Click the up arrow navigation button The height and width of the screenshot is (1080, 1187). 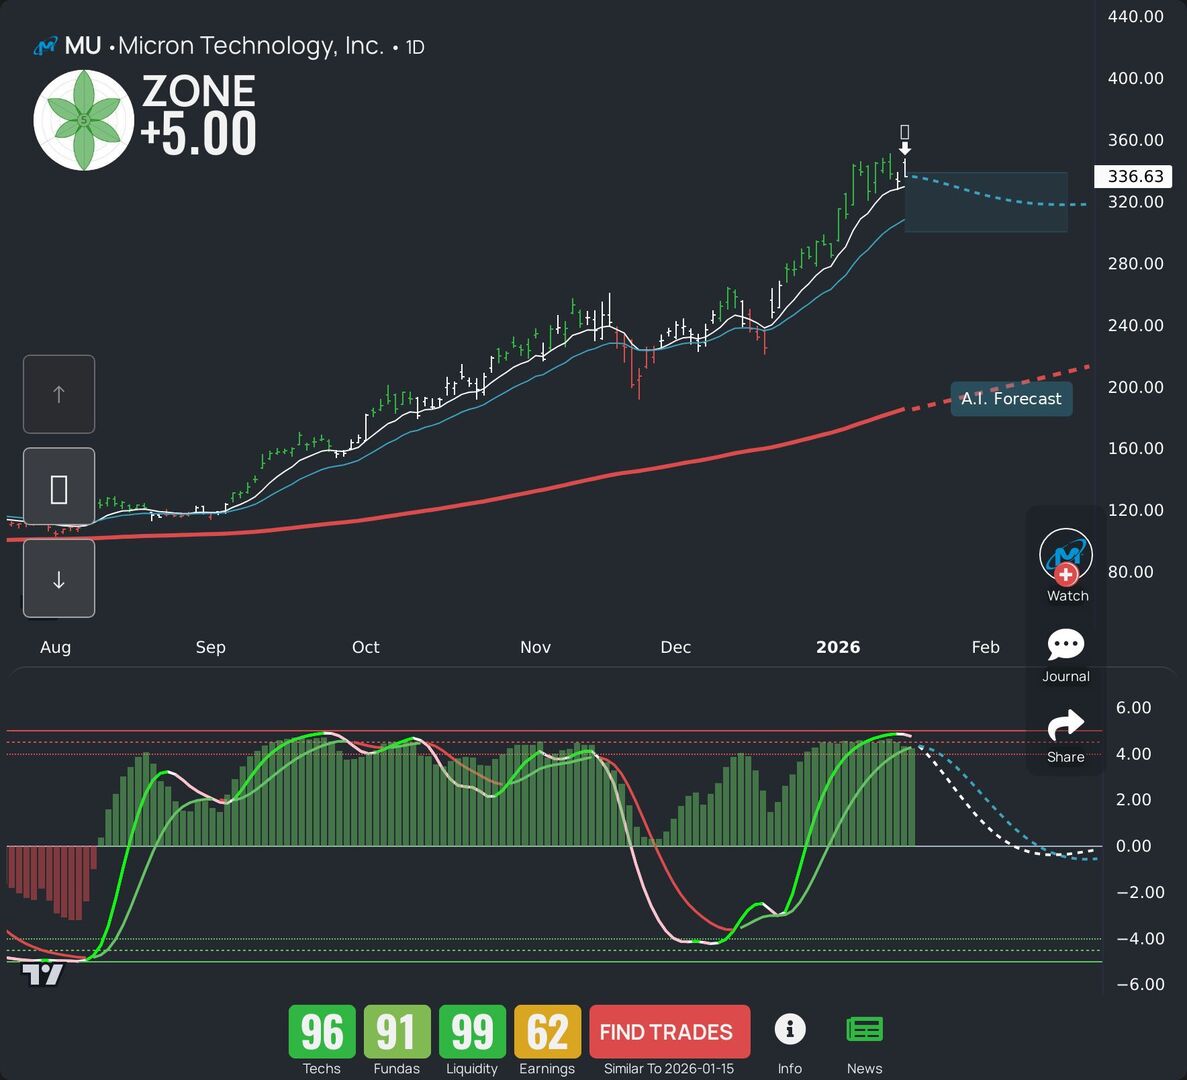click(x=59, y=394)
